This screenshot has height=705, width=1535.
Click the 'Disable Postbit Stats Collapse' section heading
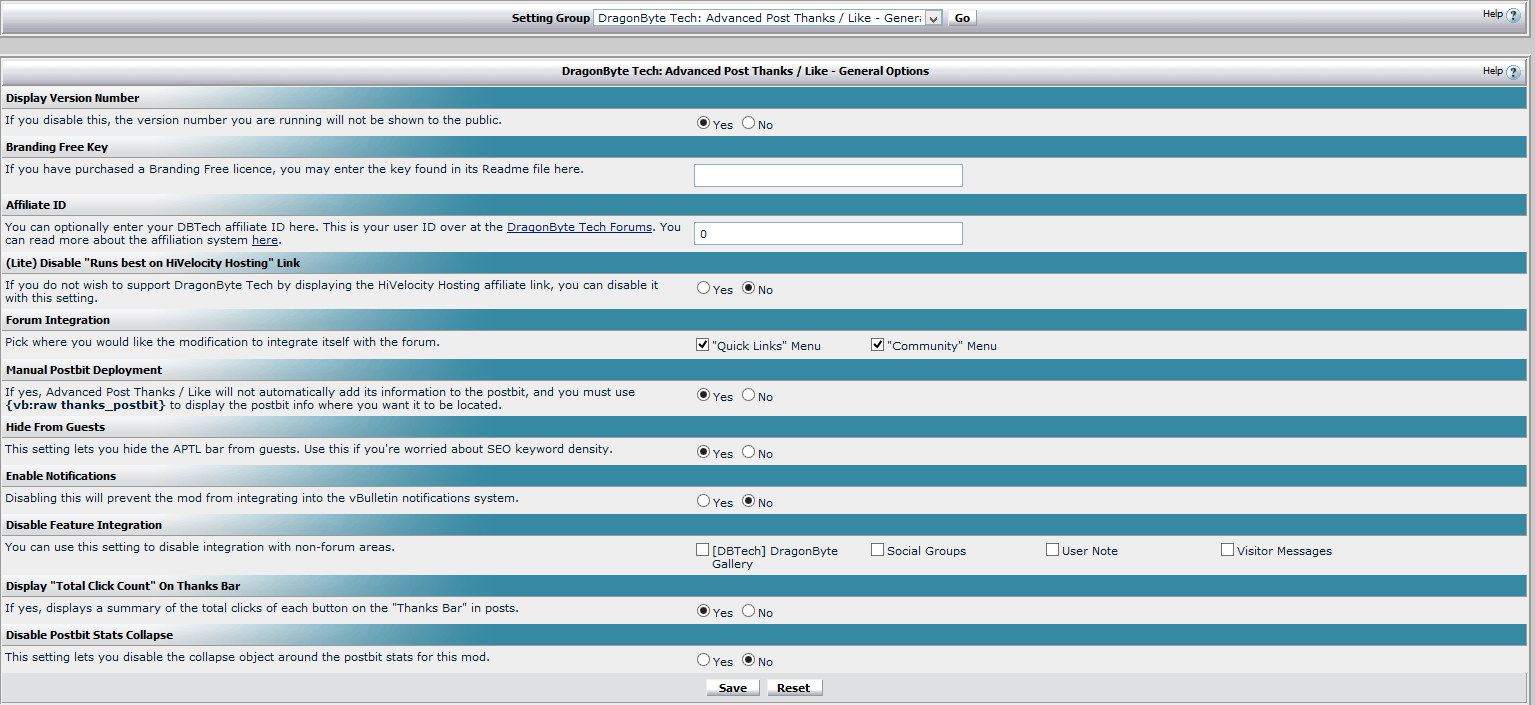point(89,635)
